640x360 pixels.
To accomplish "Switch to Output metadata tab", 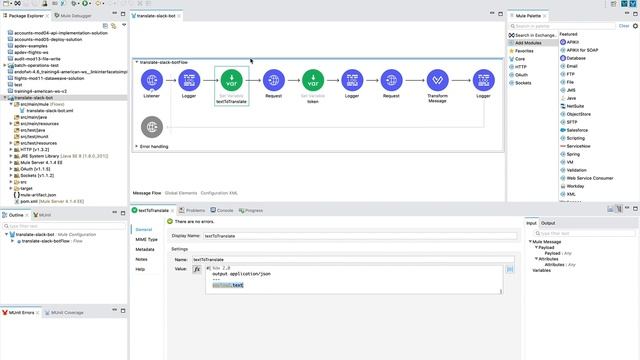I will pyautogui.click(x=548, y=223).
